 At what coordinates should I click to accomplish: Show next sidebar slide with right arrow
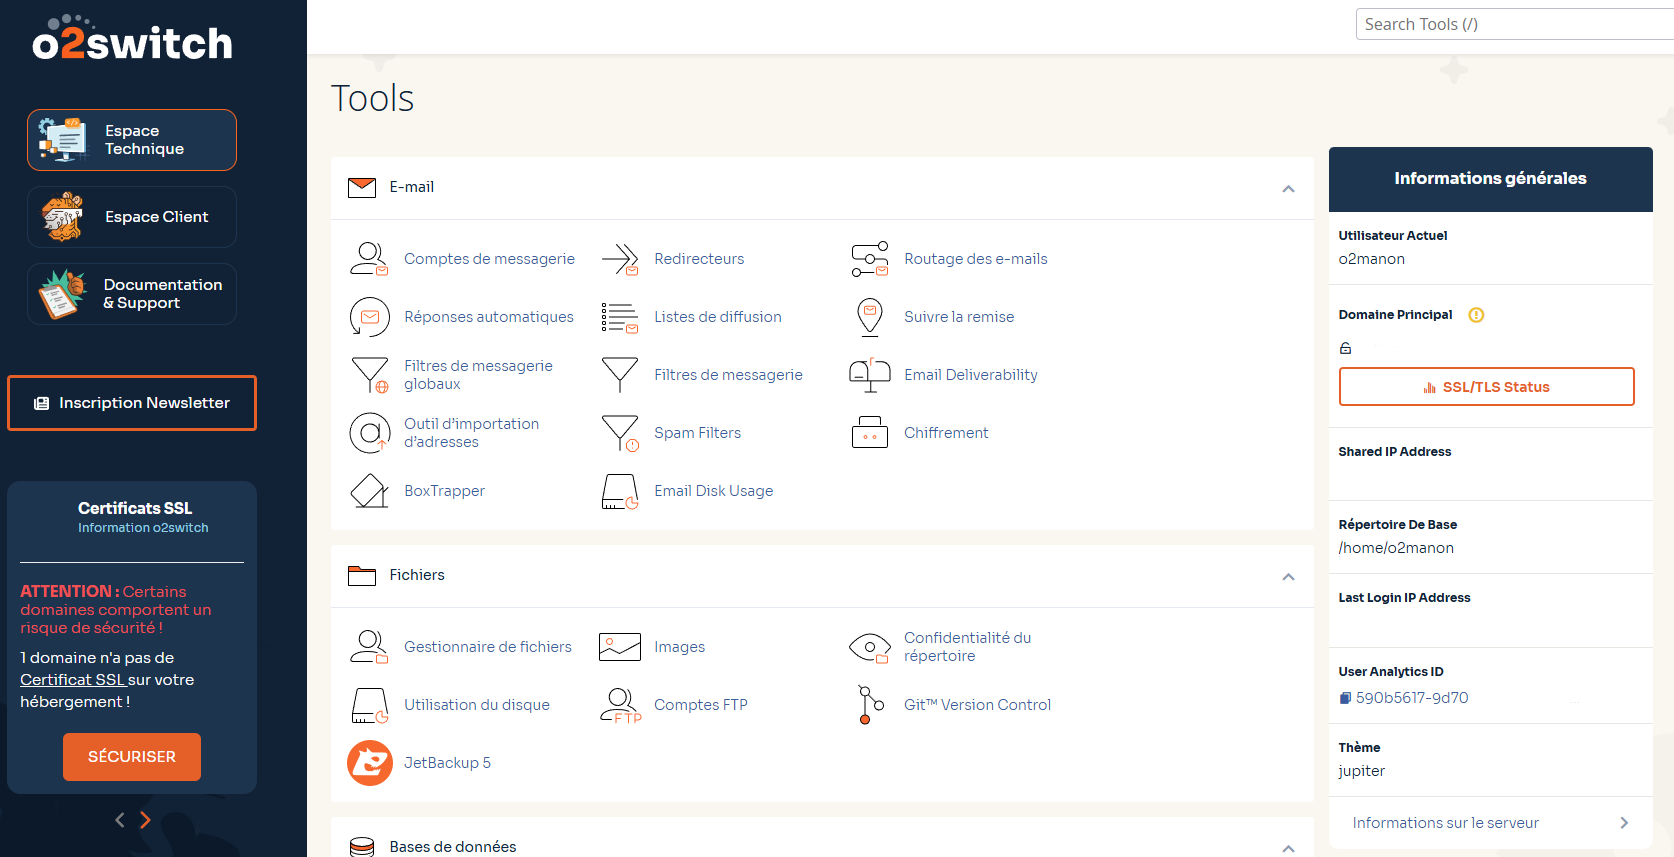pyautogui.click(x=145, y=820)
